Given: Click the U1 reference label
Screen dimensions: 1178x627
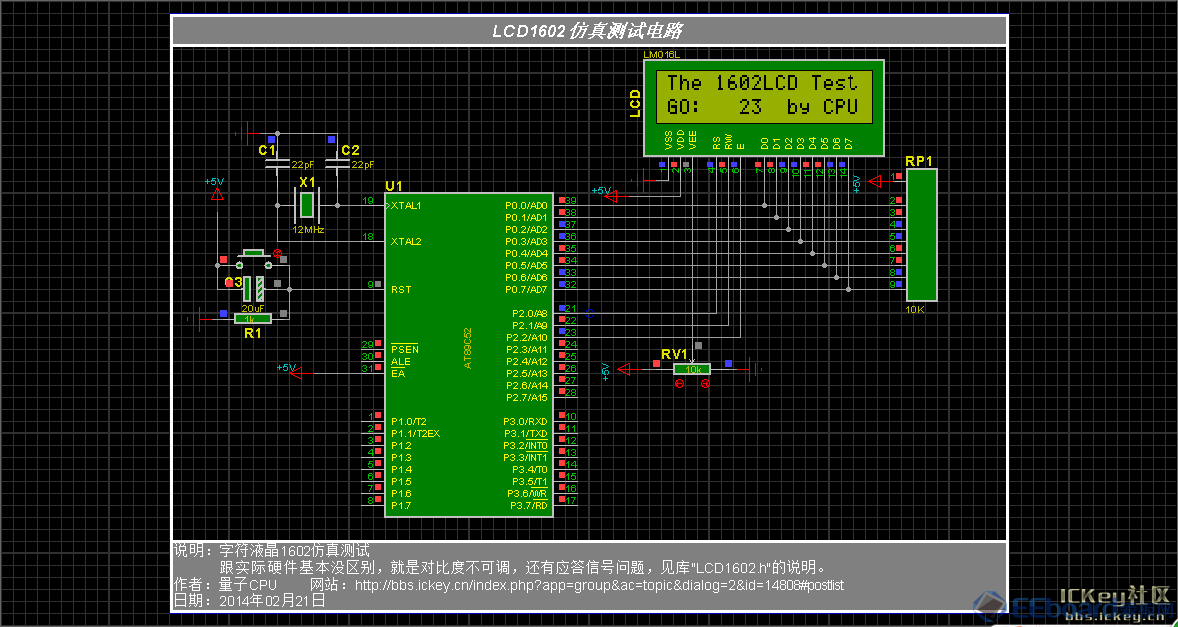Looking at the screenshot, I should coord(394,186).
